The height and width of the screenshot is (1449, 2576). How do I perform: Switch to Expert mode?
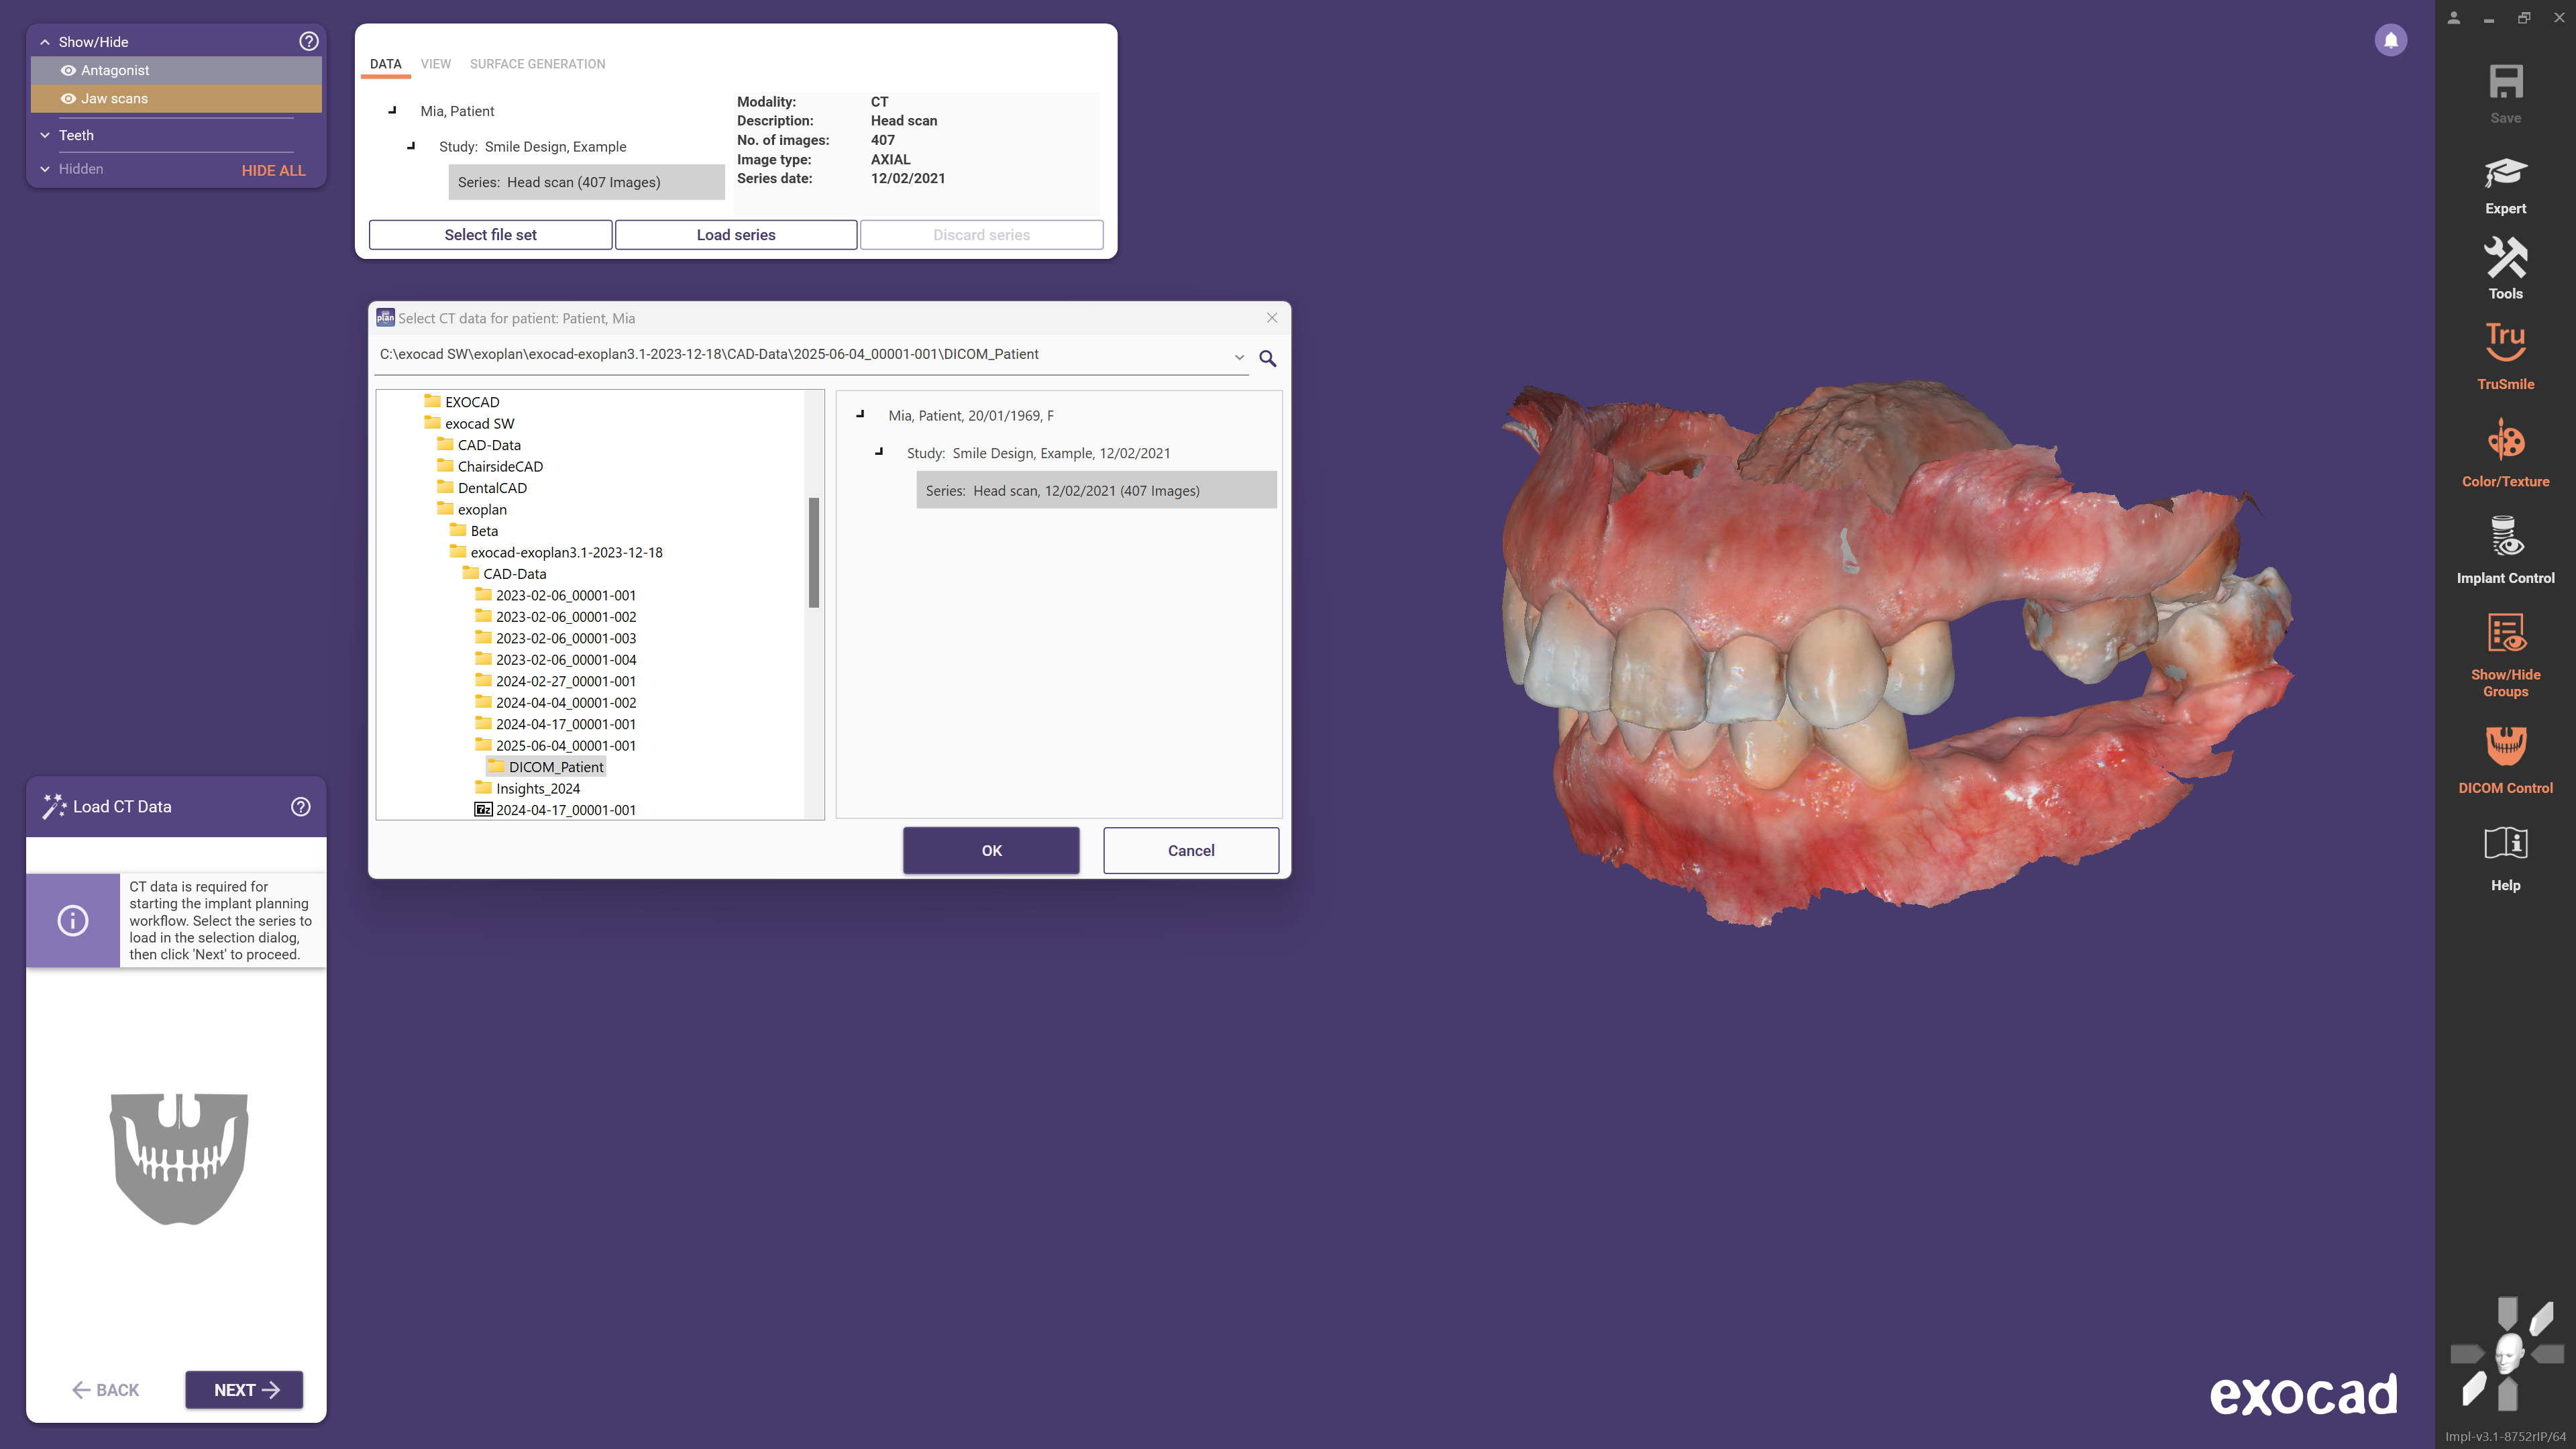click(x=2504, y=185)
